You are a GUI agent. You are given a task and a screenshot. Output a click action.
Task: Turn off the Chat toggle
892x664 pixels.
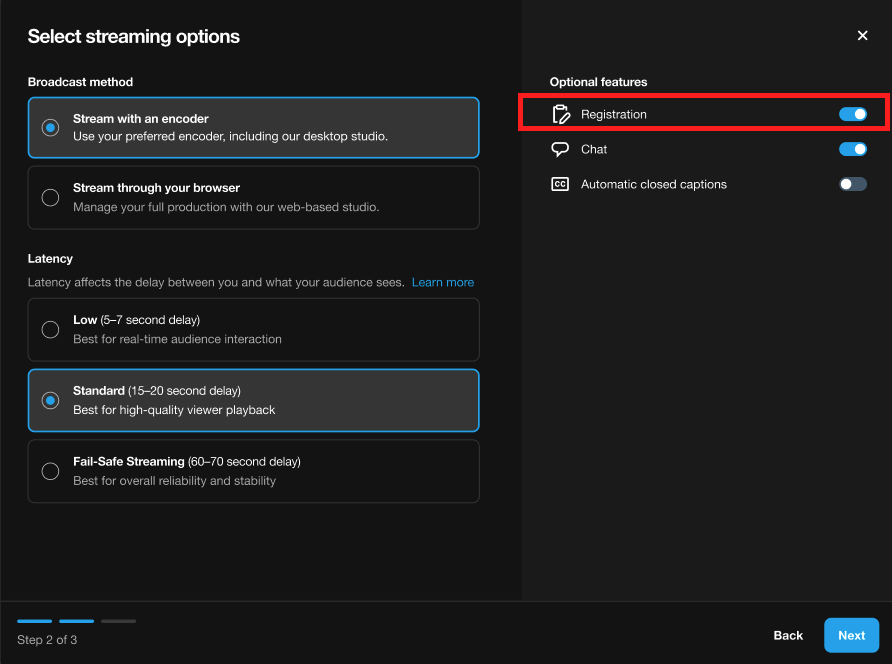point(852,150)
